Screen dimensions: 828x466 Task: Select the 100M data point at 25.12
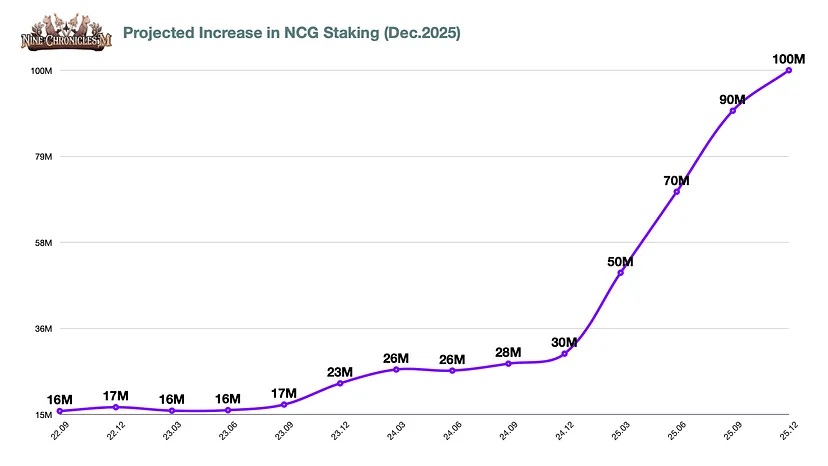coord(789,70)
